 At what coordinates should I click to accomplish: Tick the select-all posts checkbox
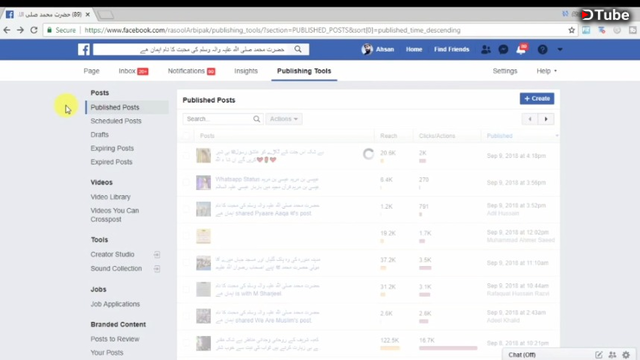coord(186,136)
